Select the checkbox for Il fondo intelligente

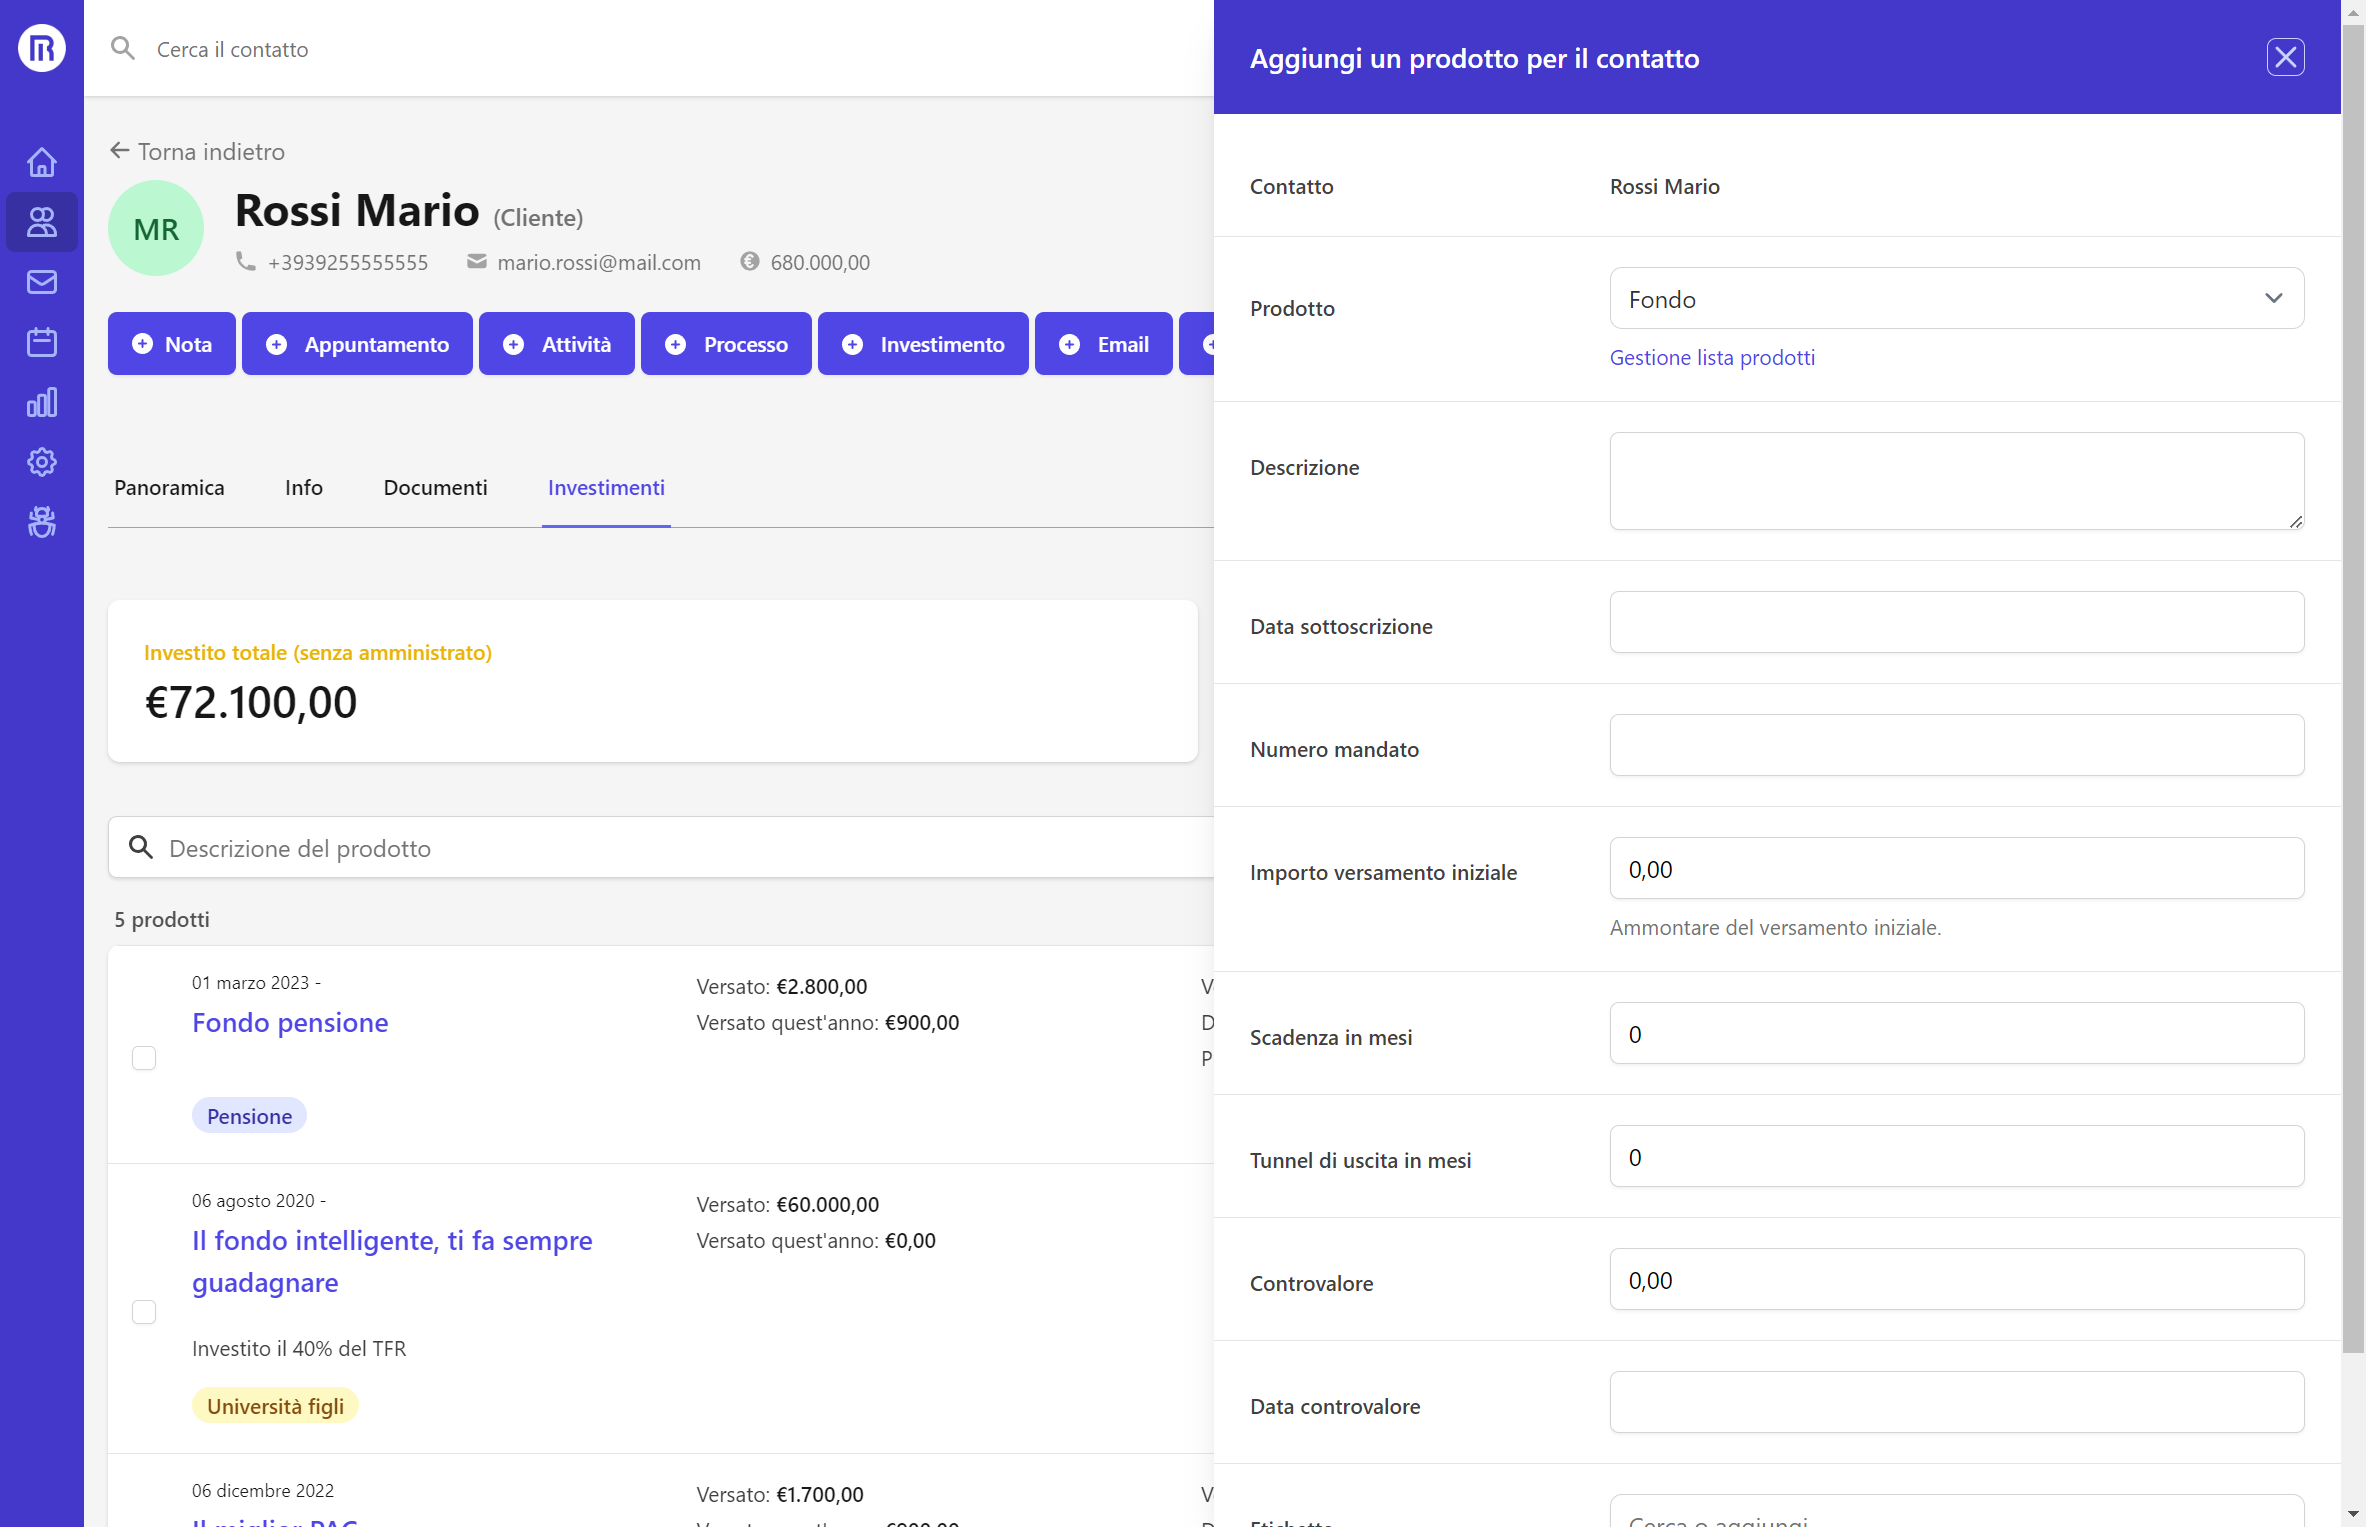pos(144,1312)
